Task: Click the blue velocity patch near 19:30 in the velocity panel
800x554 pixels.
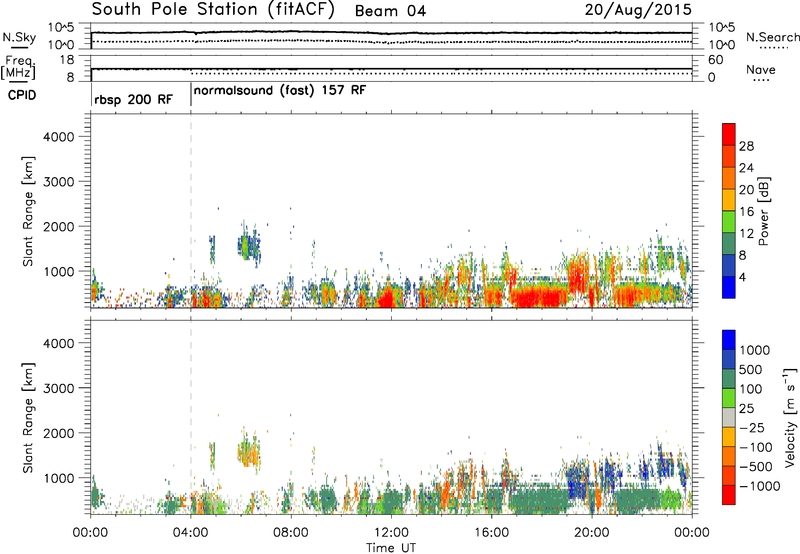Action: [x=576, y=480]
